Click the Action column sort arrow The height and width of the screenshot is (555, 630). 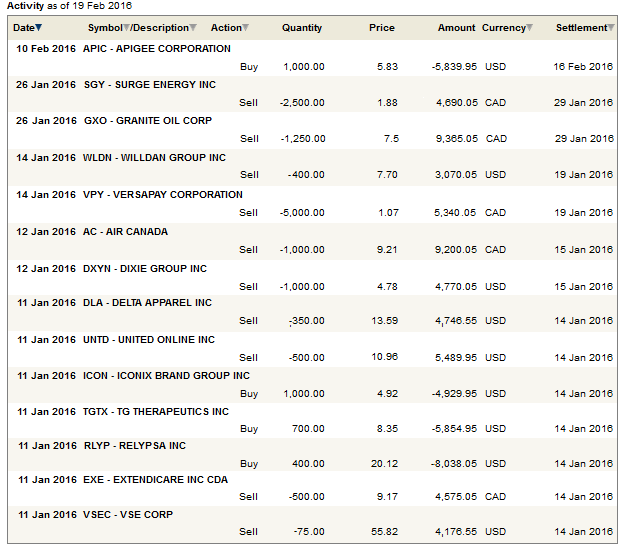[246, 28]
